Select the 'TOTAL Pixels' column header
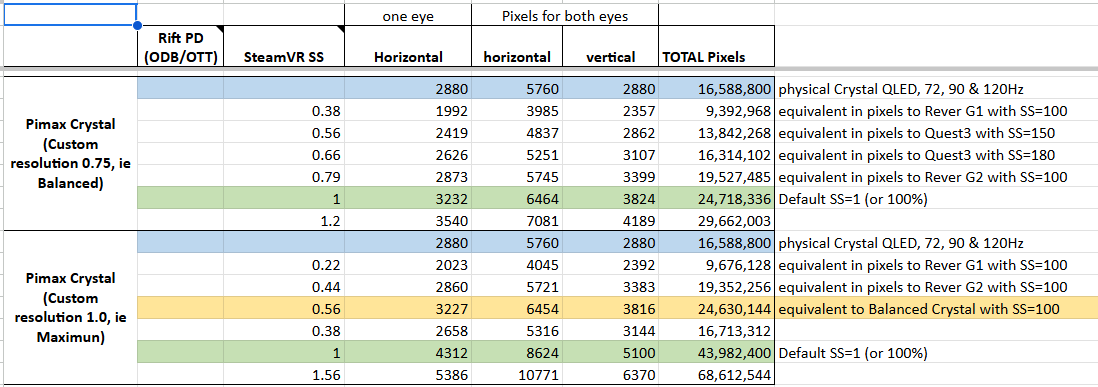The image size is (1098, 387). point(716,47)
